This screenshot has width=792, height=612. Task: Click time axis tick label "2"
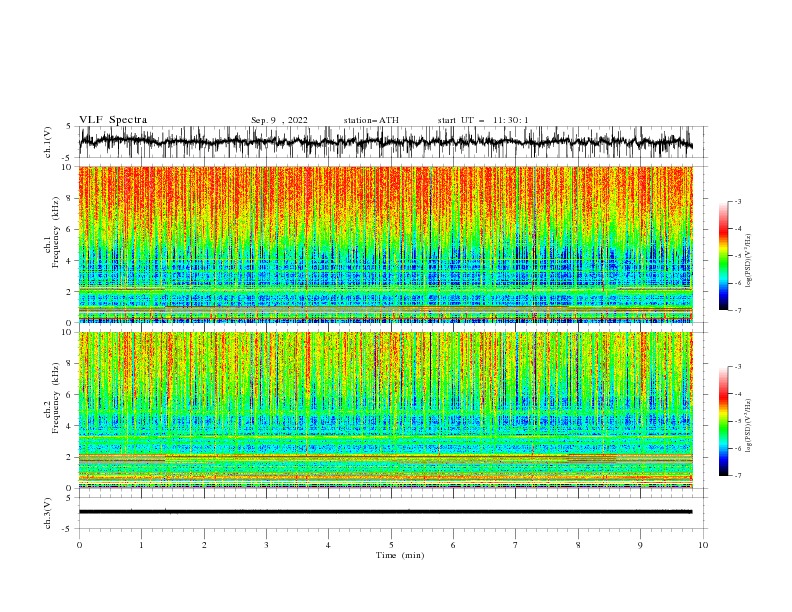(x=204, y=545)
